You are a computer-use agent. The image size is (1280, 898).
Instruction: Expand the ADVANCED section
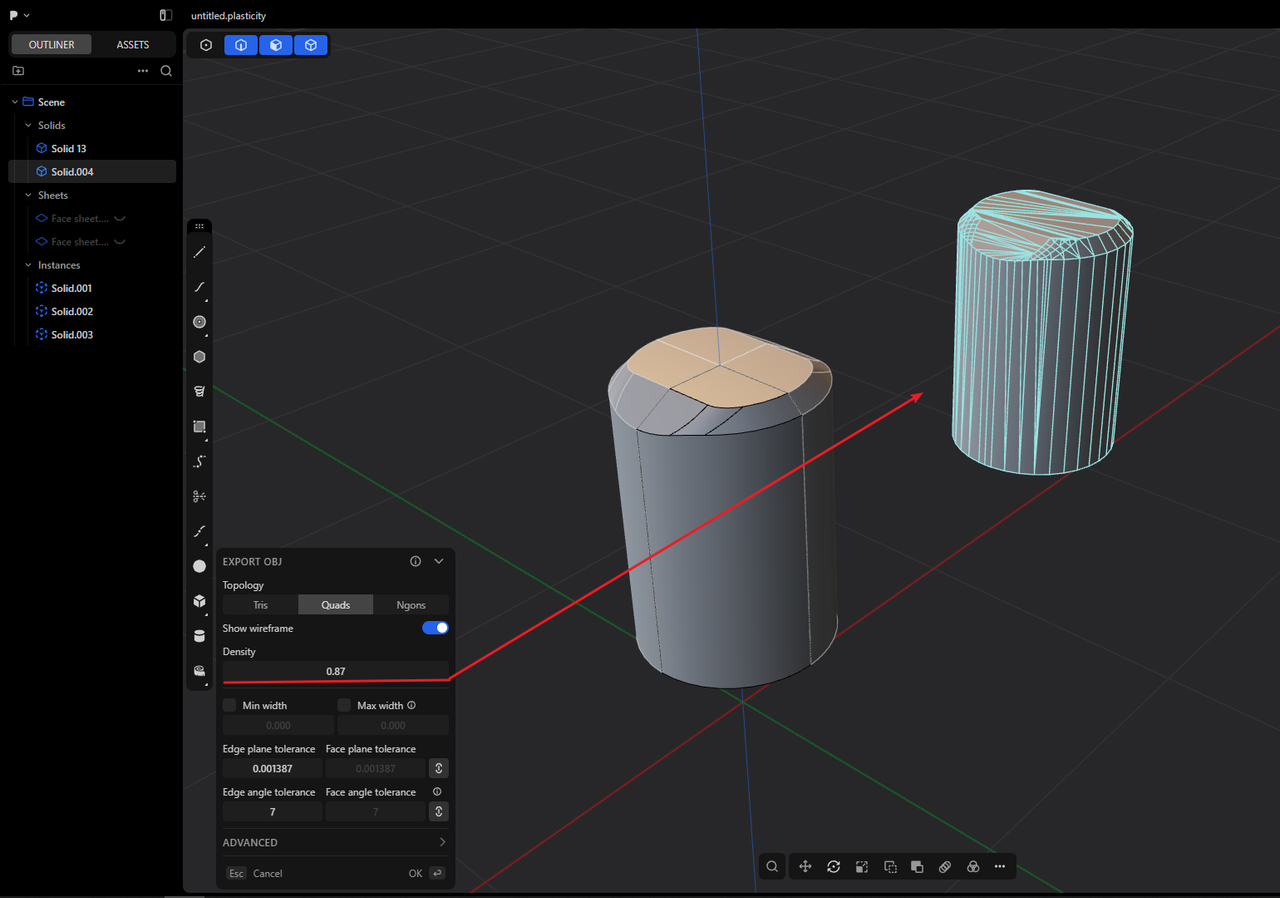pos(335,842)
